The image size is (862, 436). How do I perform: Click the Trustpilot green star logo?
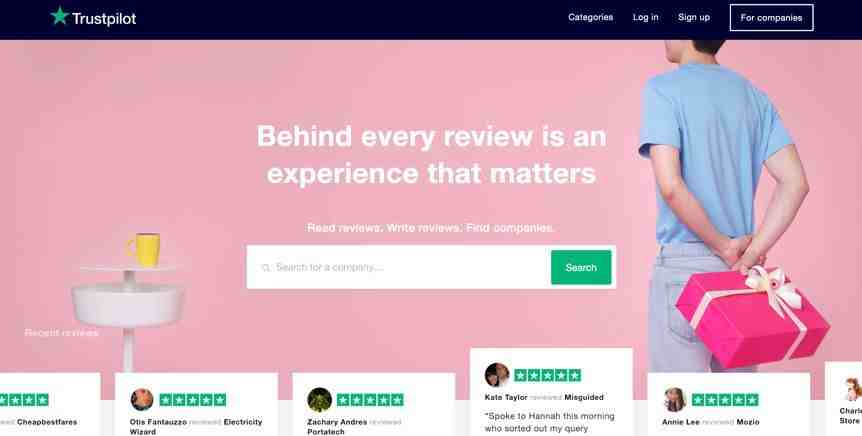tap(59, 16)
